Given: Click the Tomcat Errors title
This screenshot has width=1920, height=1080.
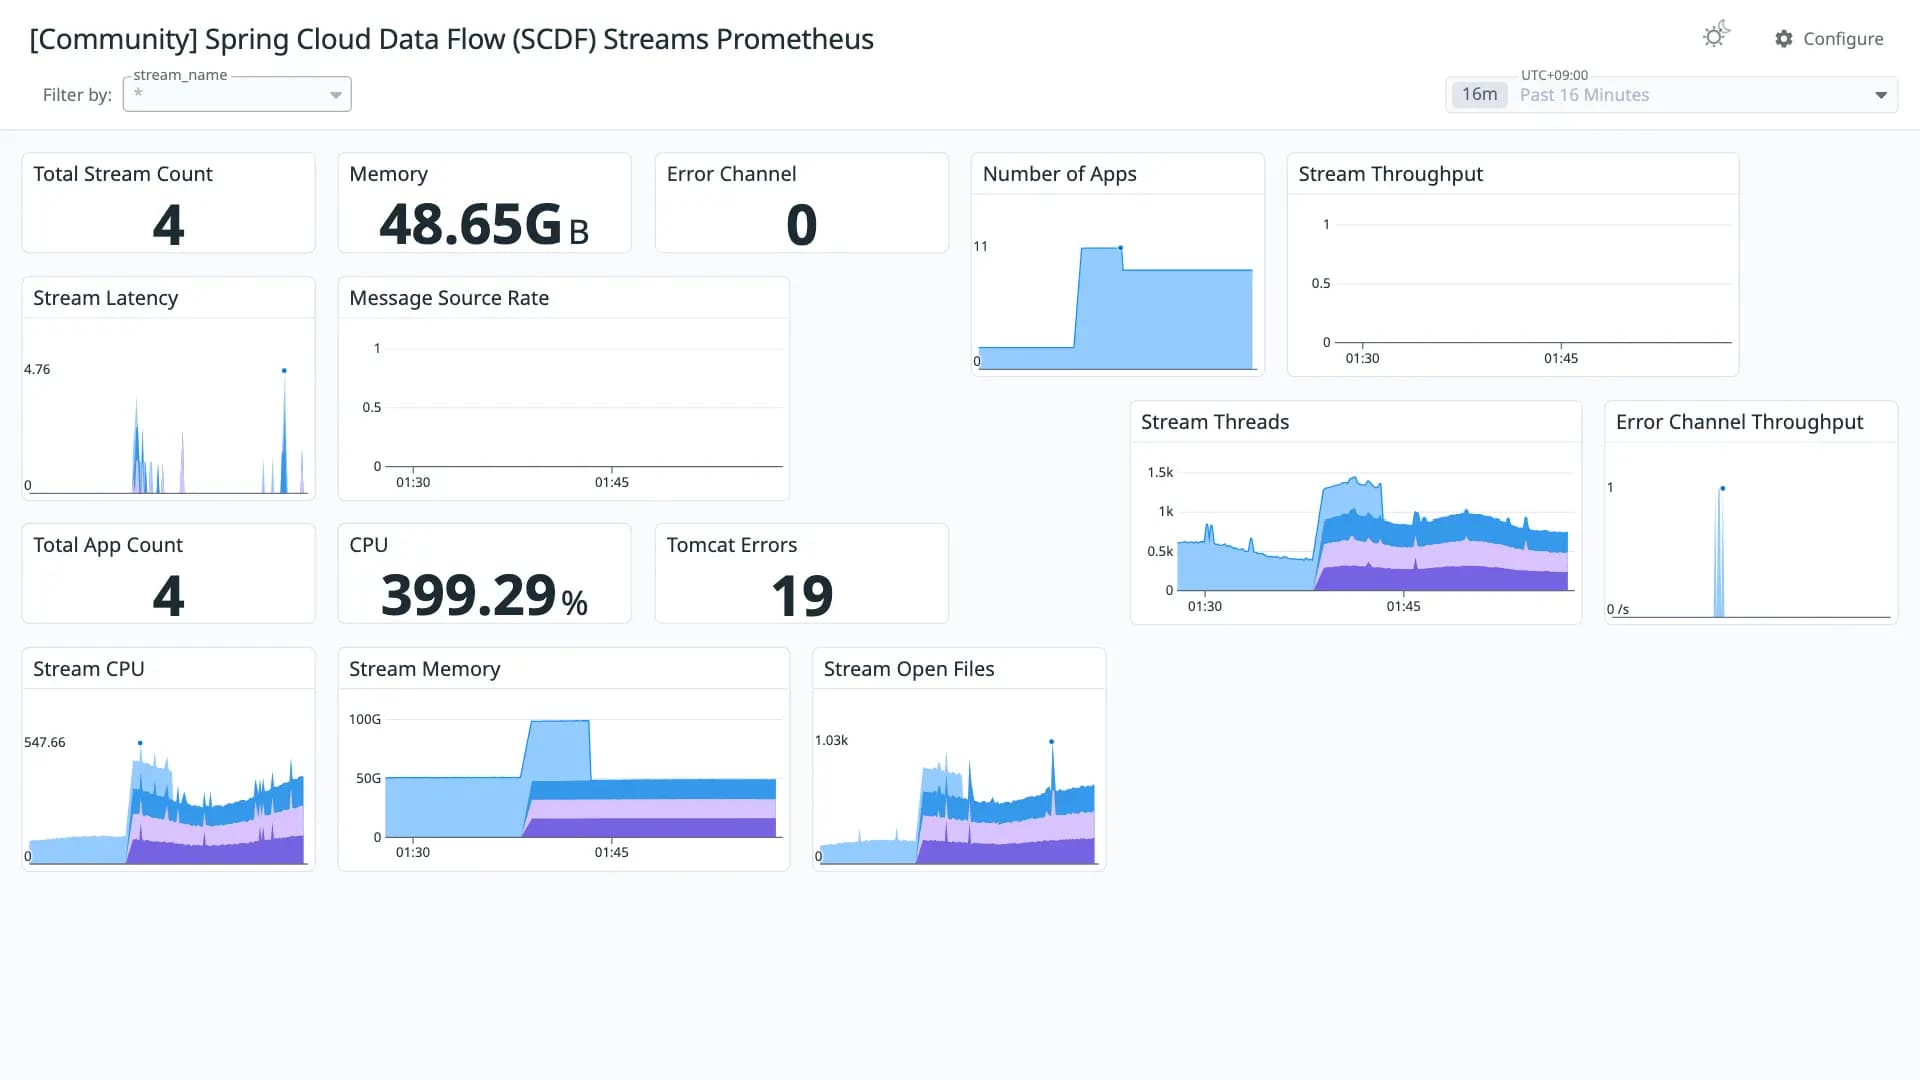Looking at the screenshot, I should coord(731,545).
